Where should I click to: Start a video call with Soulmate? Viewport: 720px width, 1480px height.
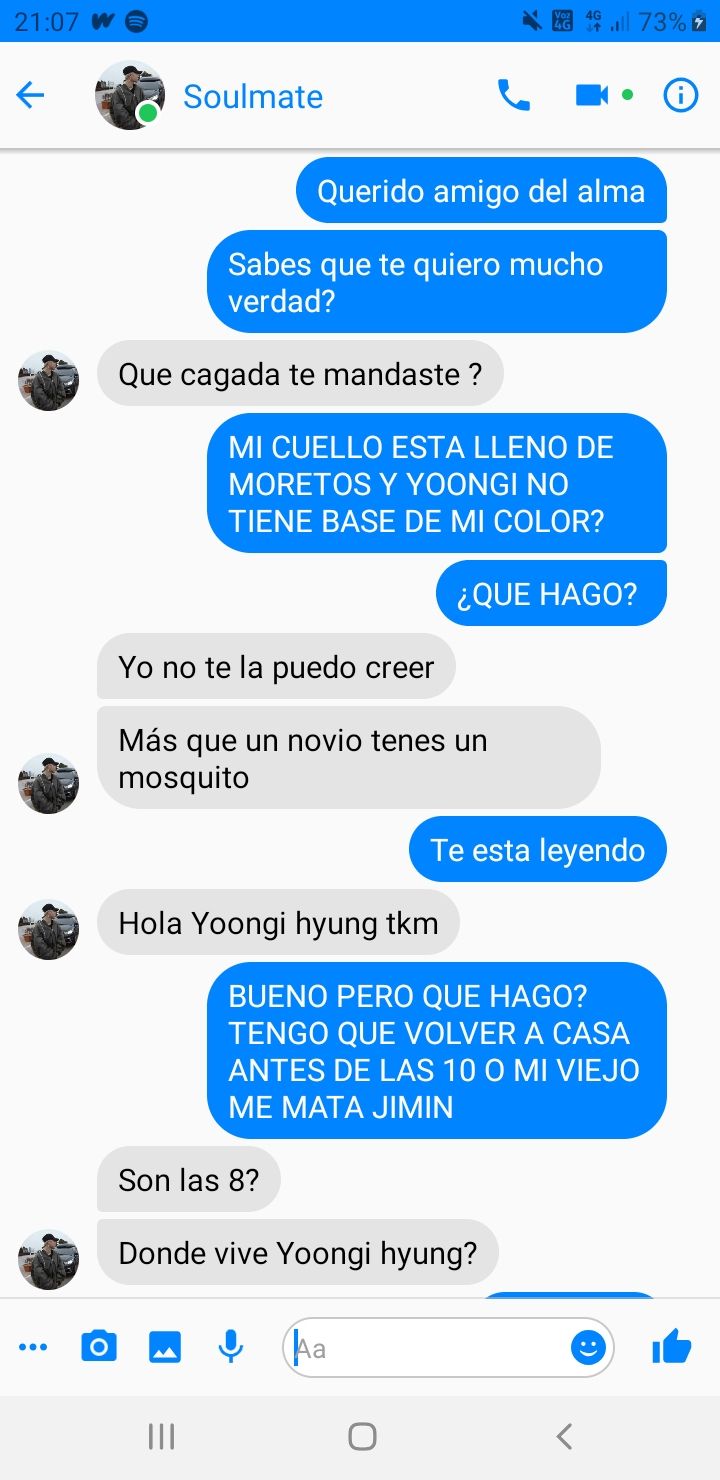(x=592, y=96)
